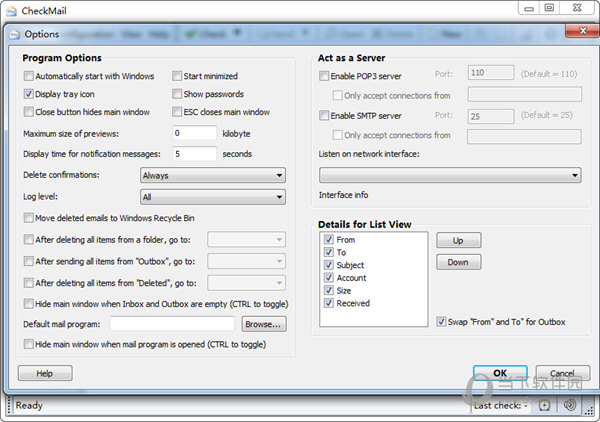
Task: Click SMTP accepted connections address field
Action: click(x=524, y=137)
